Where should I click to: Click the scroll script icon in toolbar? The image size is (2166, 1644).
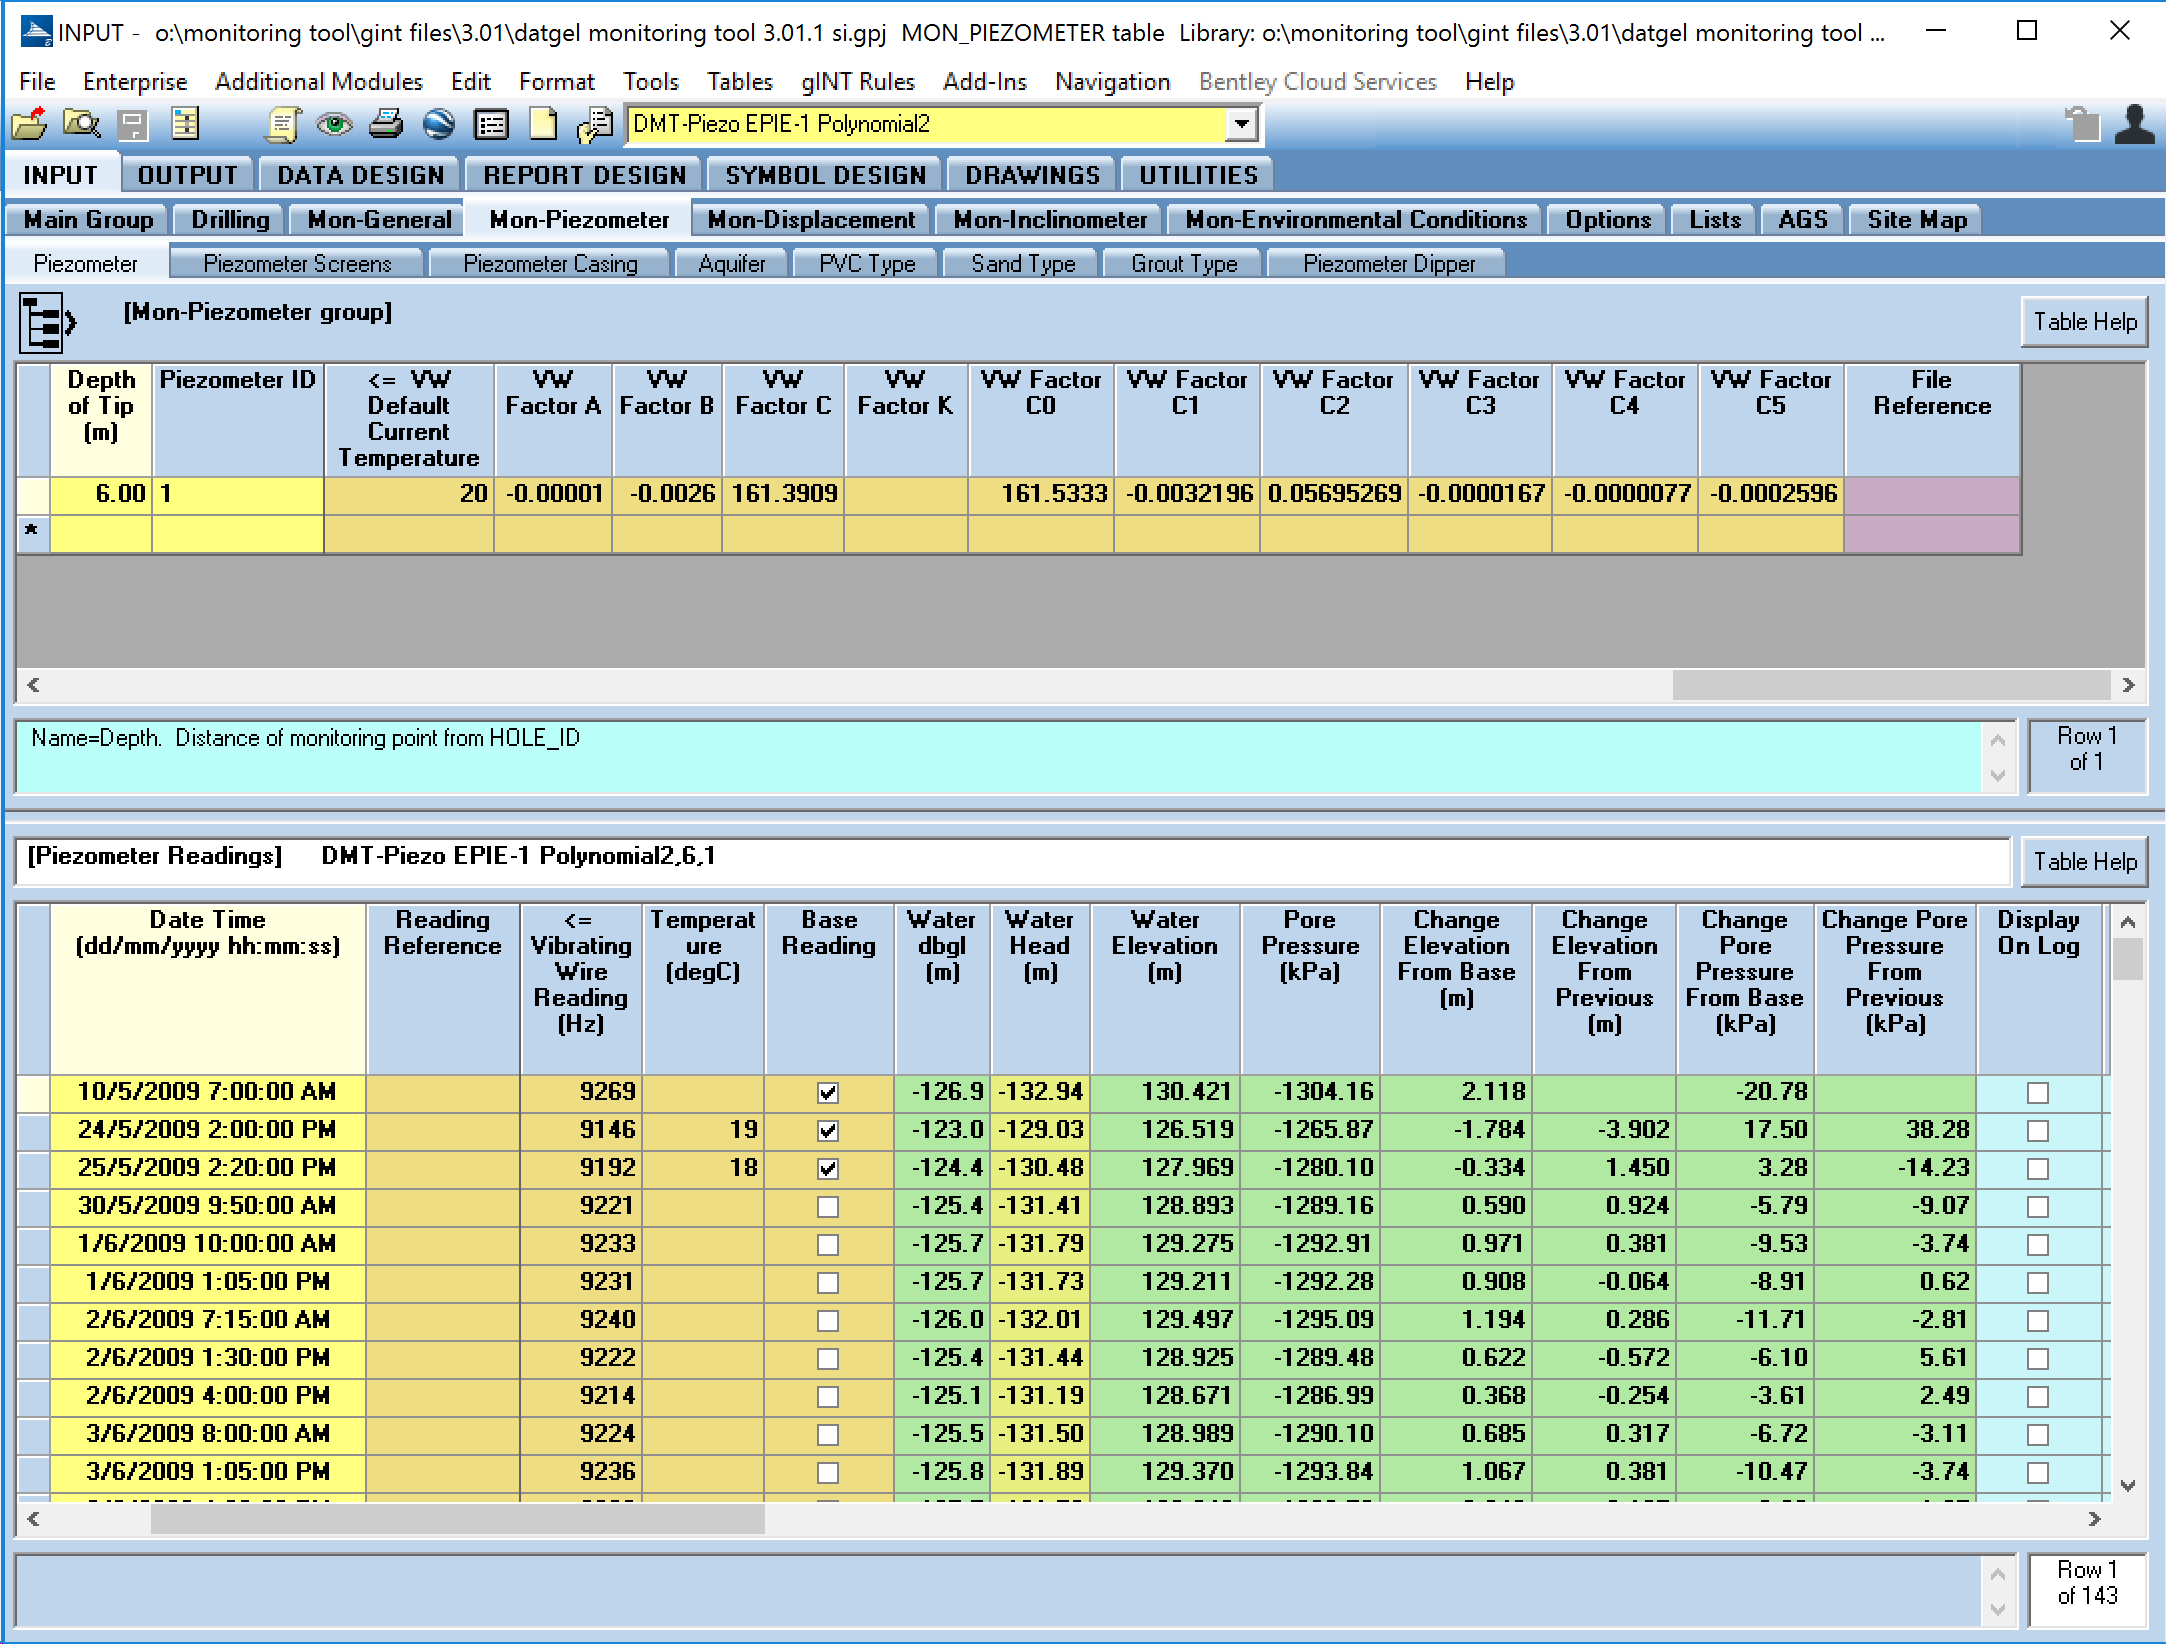[283, 125]
